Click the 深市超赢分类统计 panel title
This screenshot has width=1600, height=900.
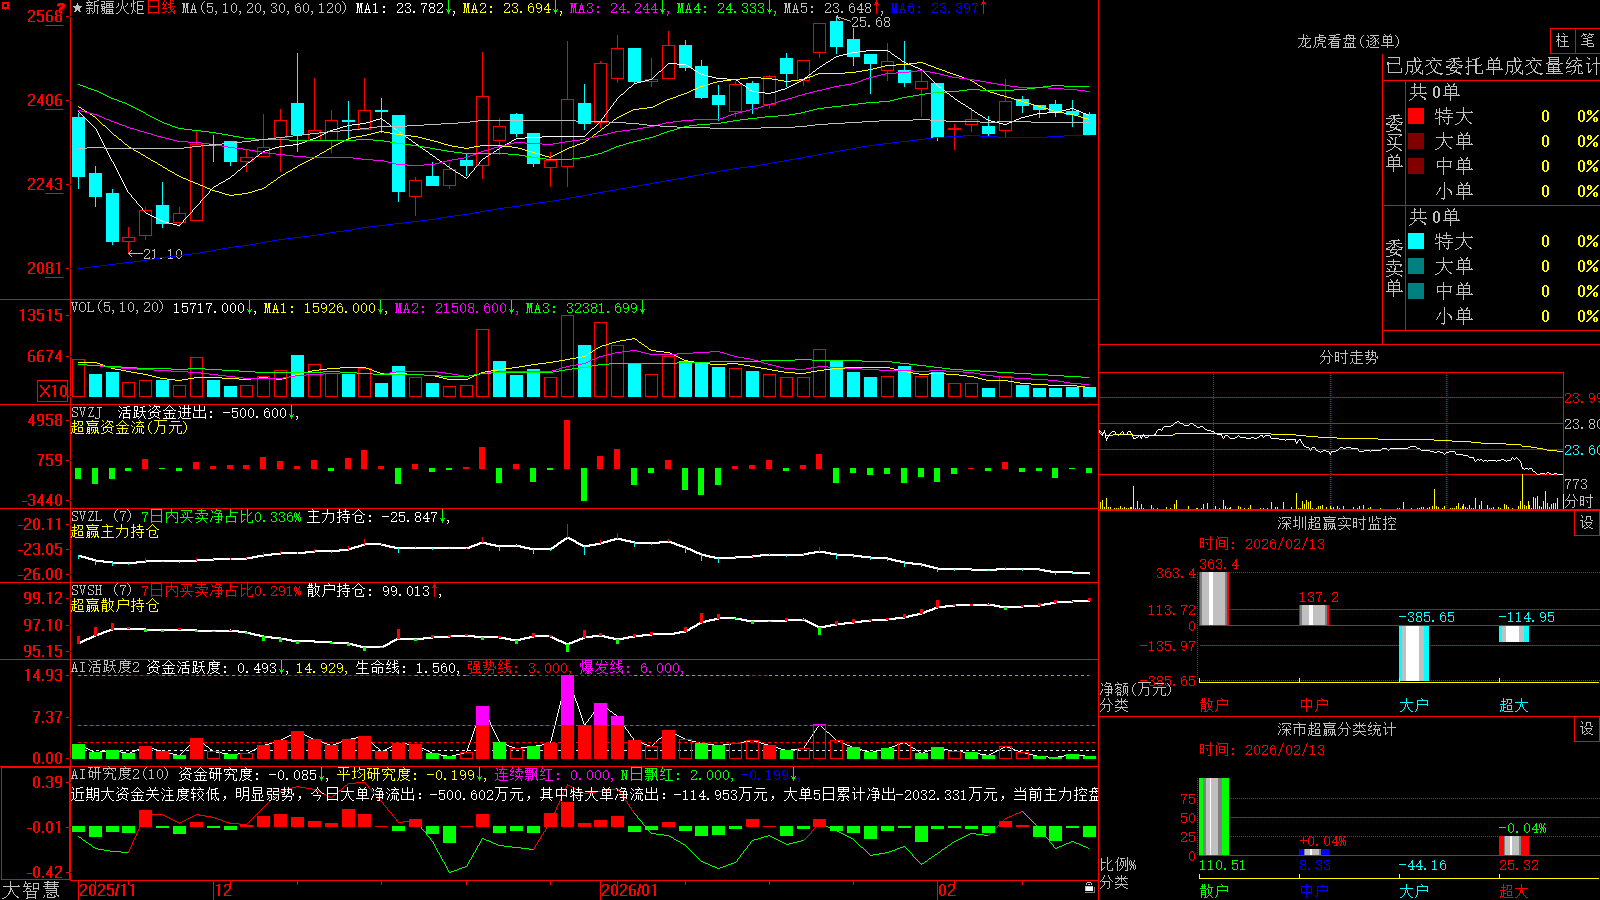(x=1337, y=729)
